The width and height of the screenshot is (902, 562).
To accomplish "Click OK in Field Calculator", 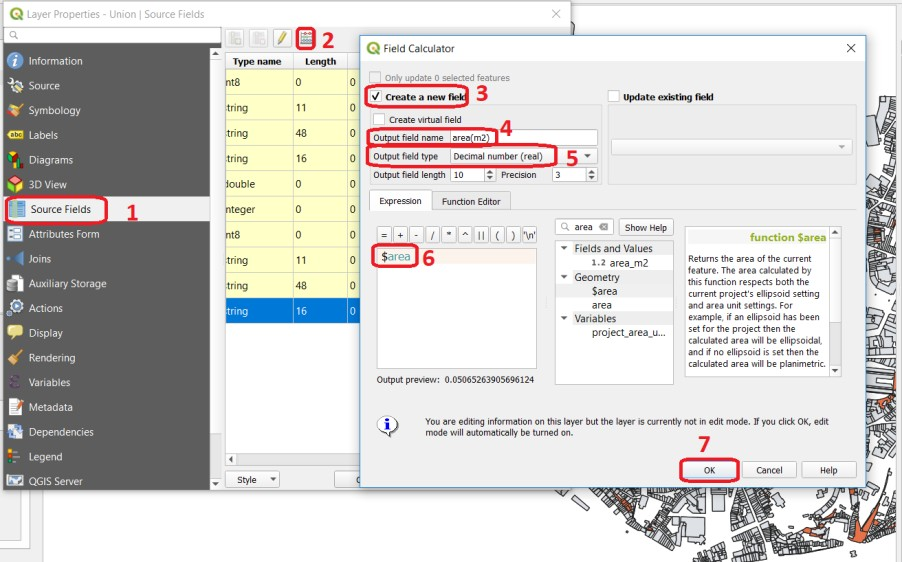I will tap(709, 470).
